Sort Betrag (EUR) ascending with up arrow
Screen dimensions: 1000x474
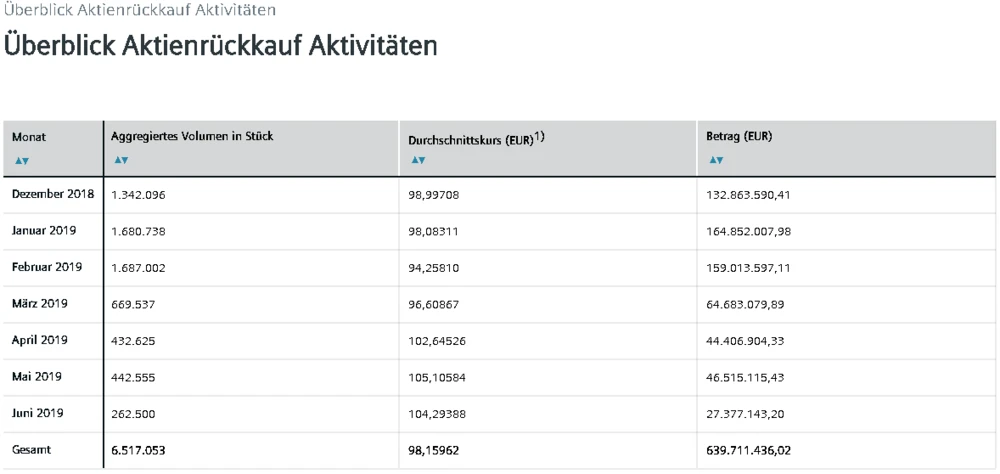click(x=711, y=159)
